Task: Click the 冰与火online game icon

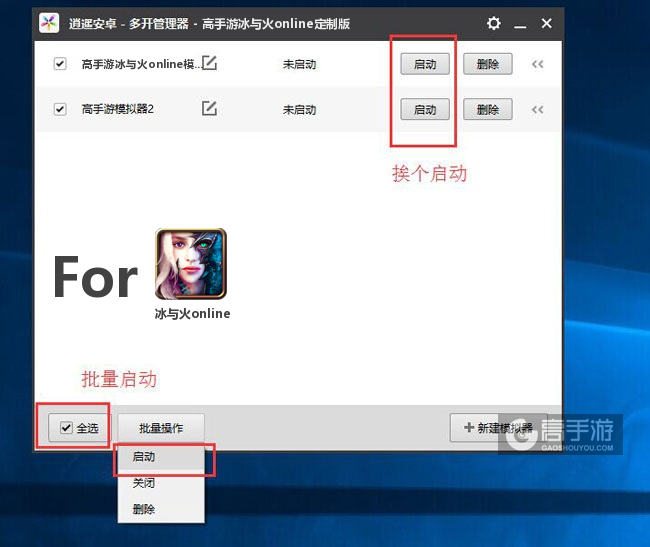Action: click(x=191, y=264)
